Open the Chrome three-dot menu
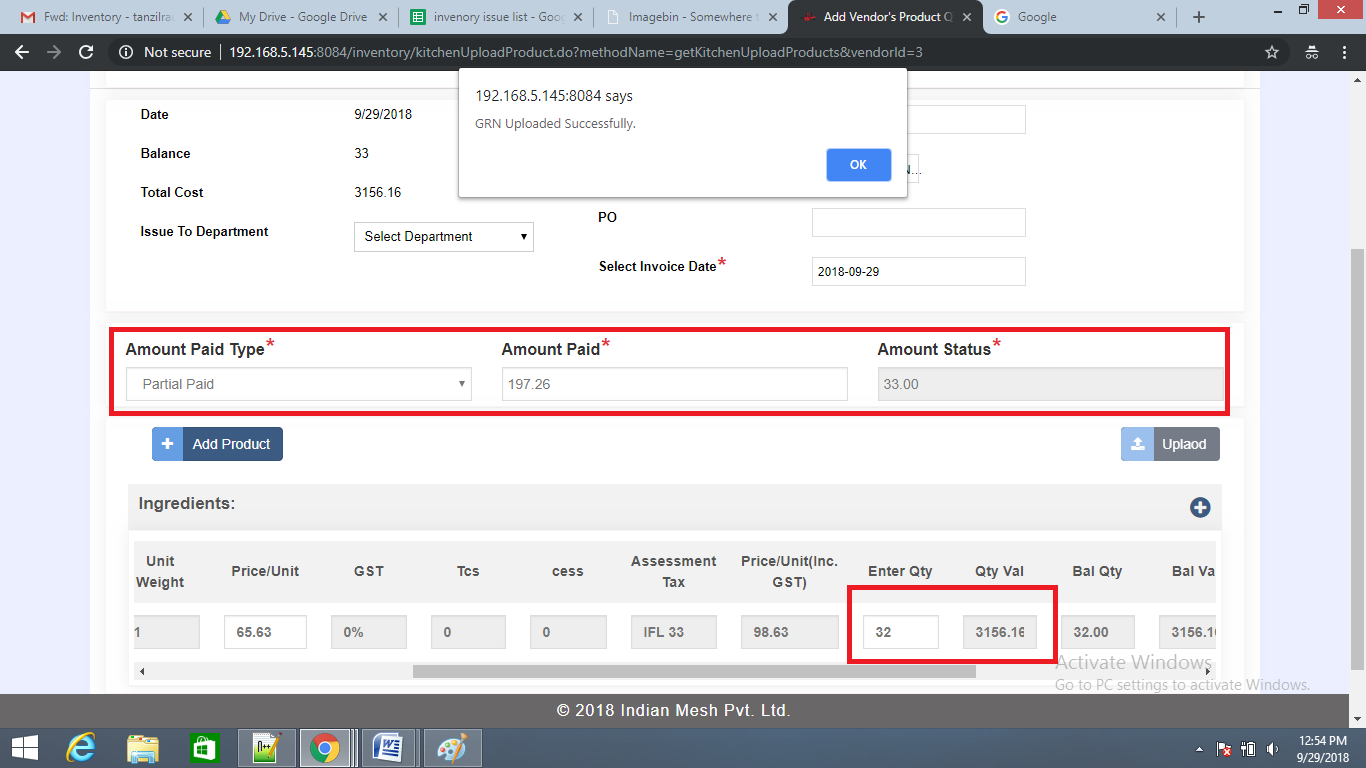Screen dimensions: 1366x768 point(1345,52)
